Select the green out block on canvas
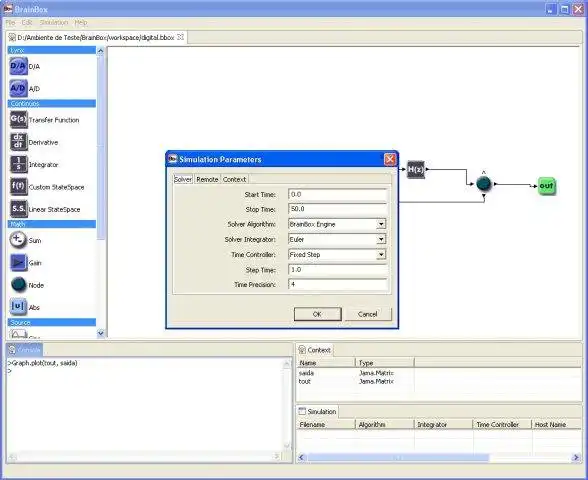Screen dimensions: 588x480 point(546,186)
